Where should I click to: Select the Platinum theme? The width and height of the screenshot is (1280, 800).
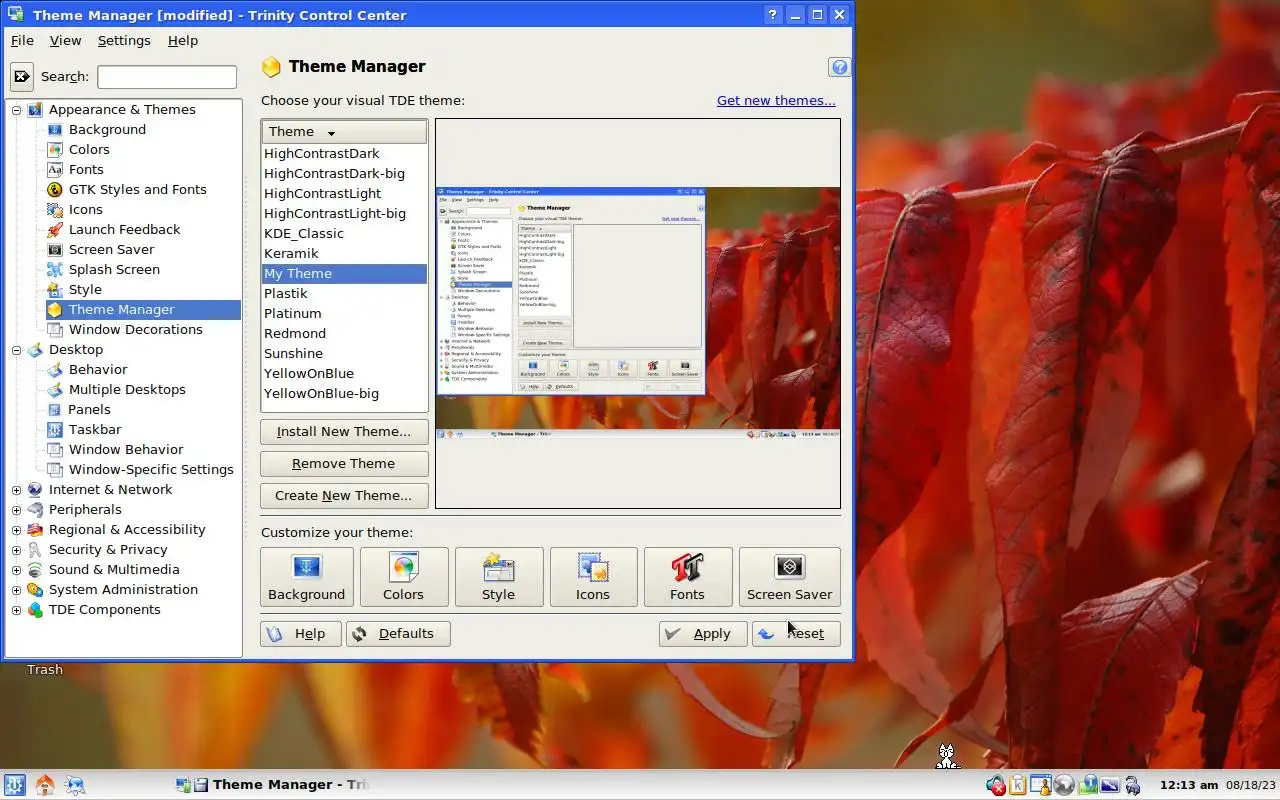344,313
